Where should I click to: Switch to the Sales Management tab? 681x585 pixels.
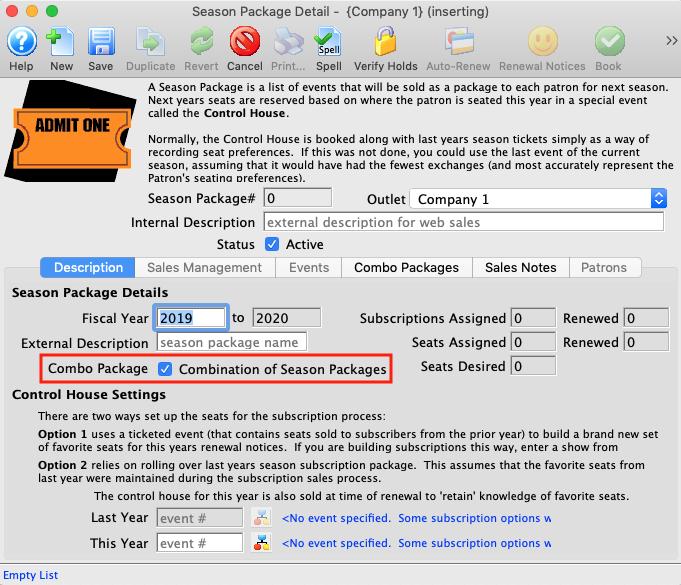tap(205, 268)
